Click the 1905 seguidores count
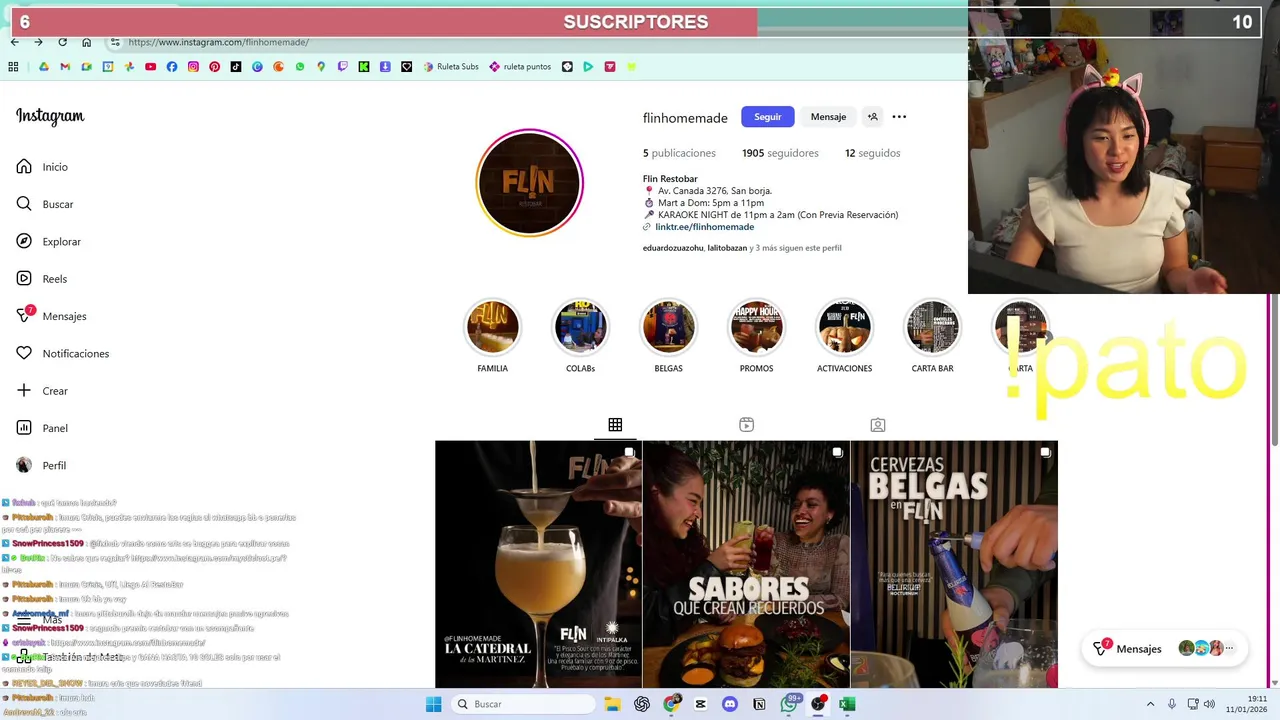The height and width of the screenshot is (720, 1280). pyautogui.click(x=780, y=153)
